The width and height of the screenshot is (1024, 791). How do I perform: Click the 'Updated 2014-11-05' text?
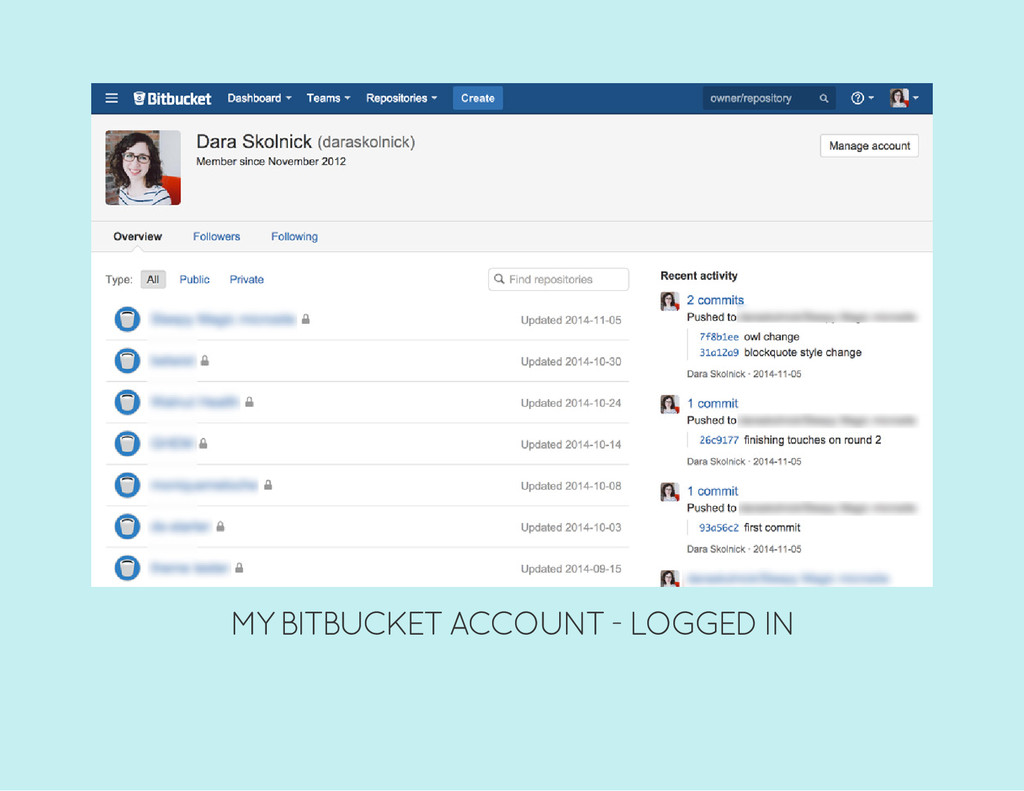(571, 320)
